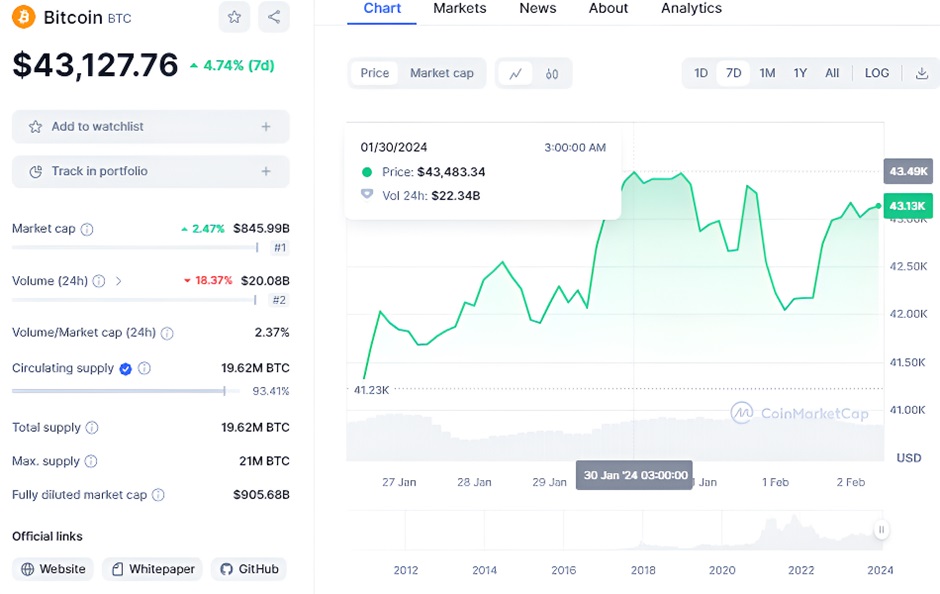Screen dimensions: 940x594
Task: Select the 1M time range
Action: click(x=767, y=73)
